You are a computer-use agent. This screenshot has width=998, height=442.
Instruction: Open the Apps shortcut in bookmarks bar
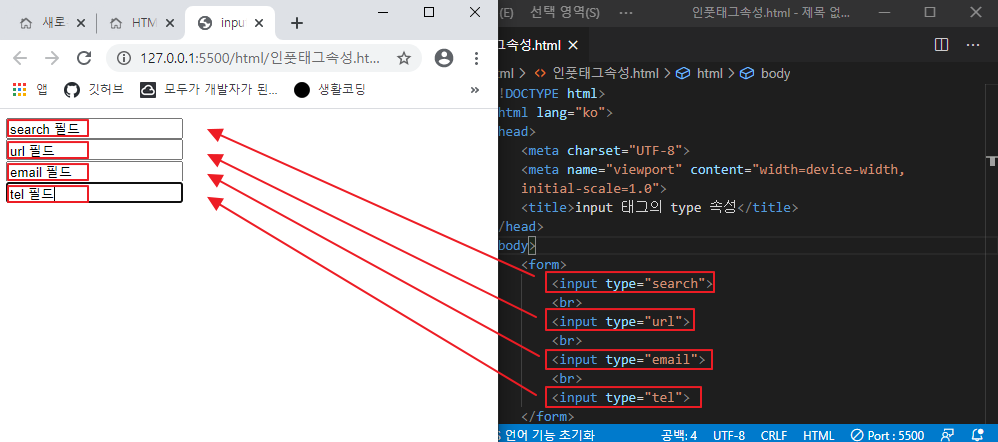30,90
